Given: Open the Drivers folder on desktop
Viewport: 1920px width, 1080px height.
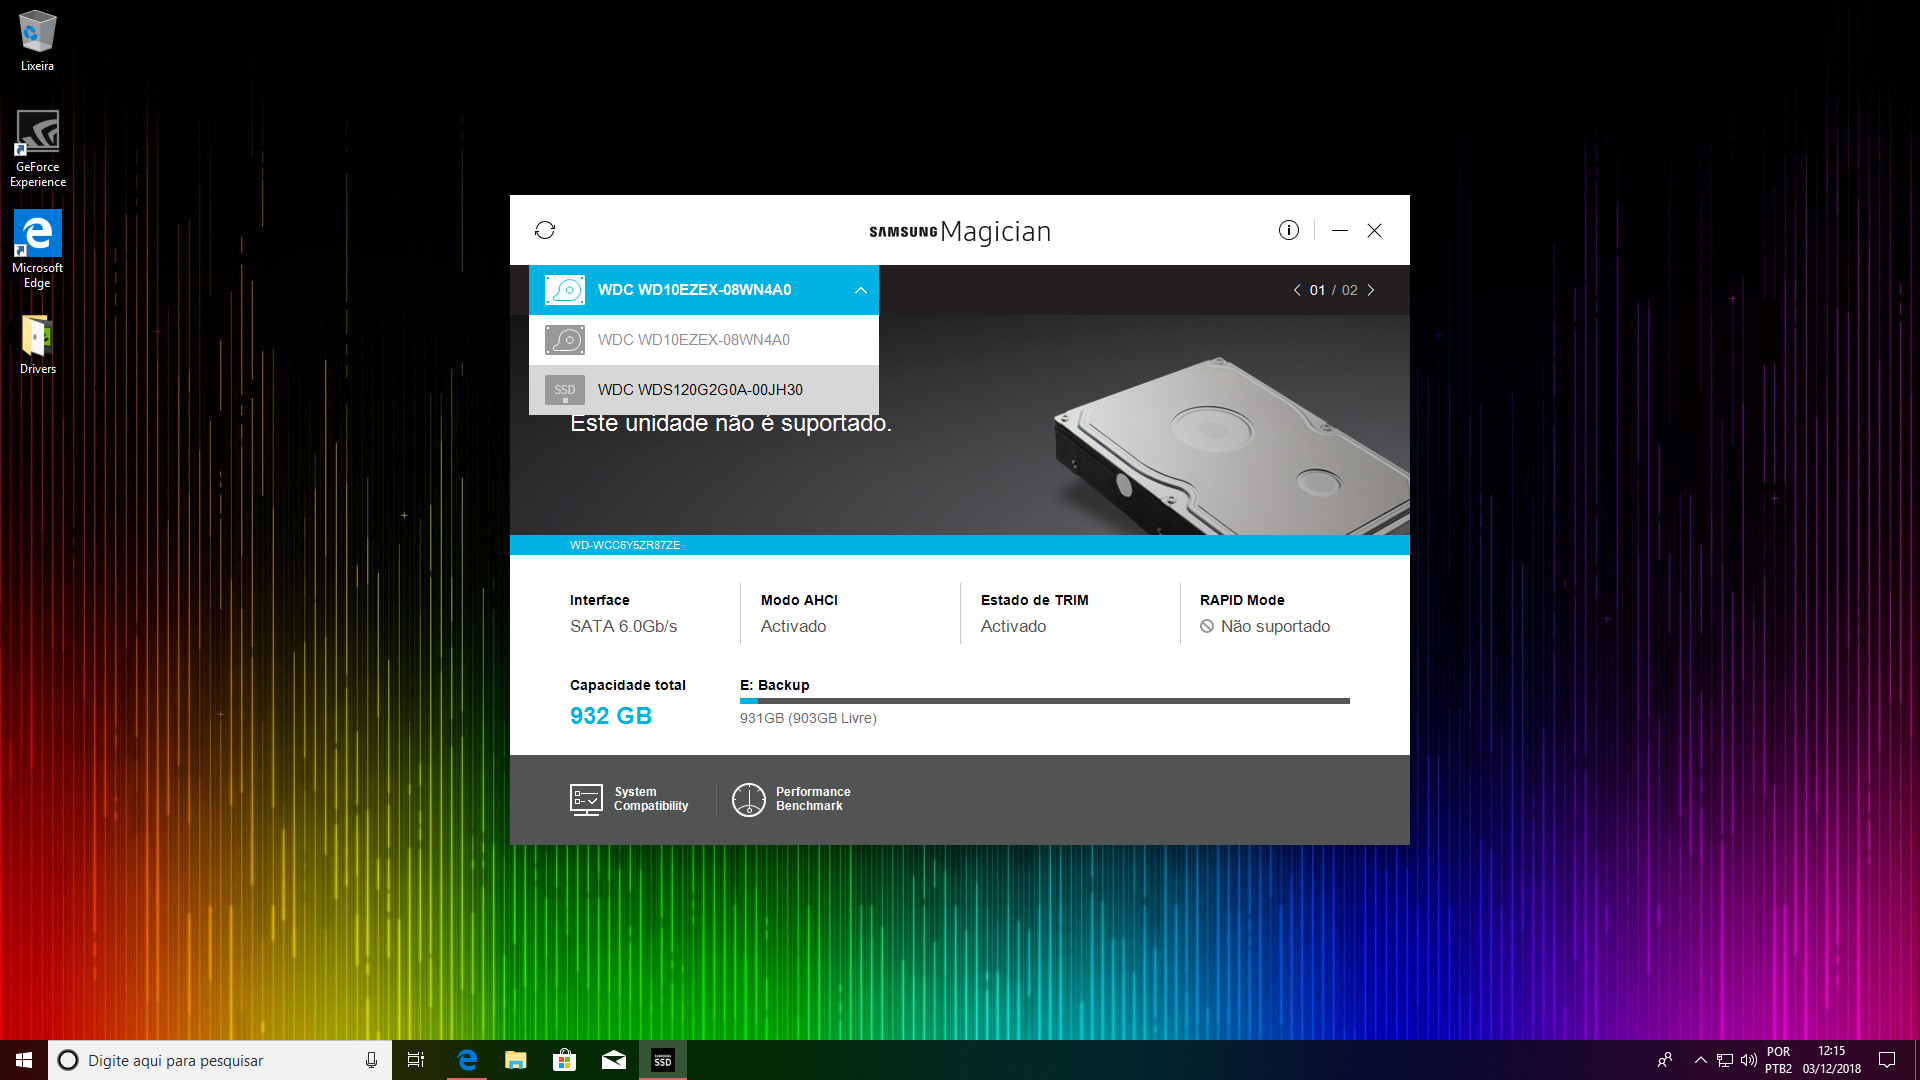Looking at the screenshot, I should [37, 344].
